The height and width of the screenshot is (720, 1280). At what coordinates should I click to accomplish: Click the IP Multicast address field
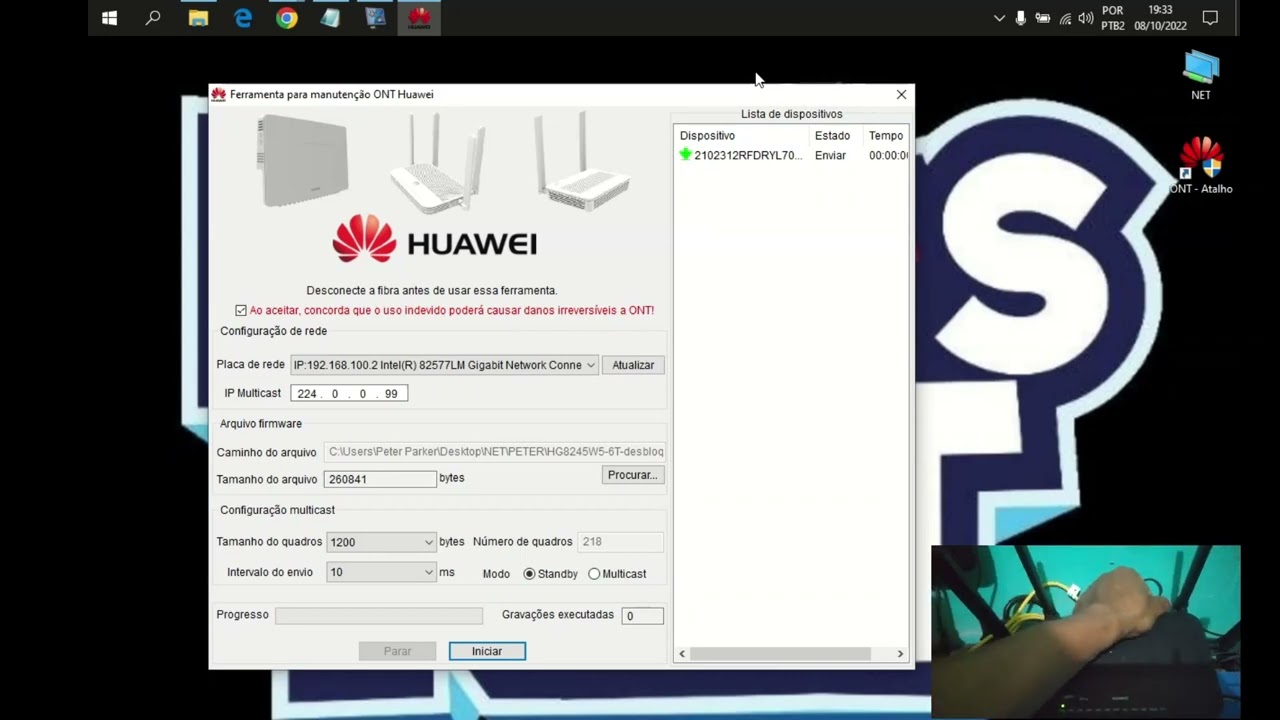coord(349,393)
